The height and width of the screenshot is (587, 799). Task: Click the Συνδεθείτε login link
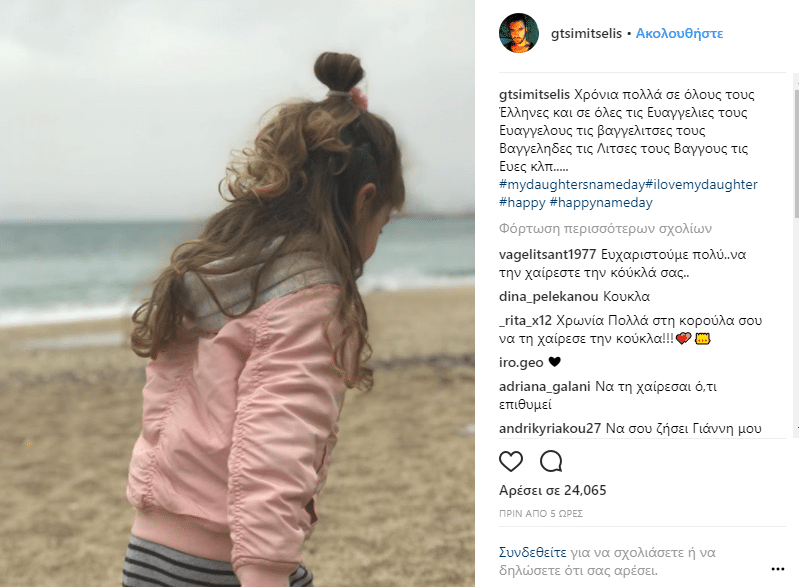[x=532, y=552]
